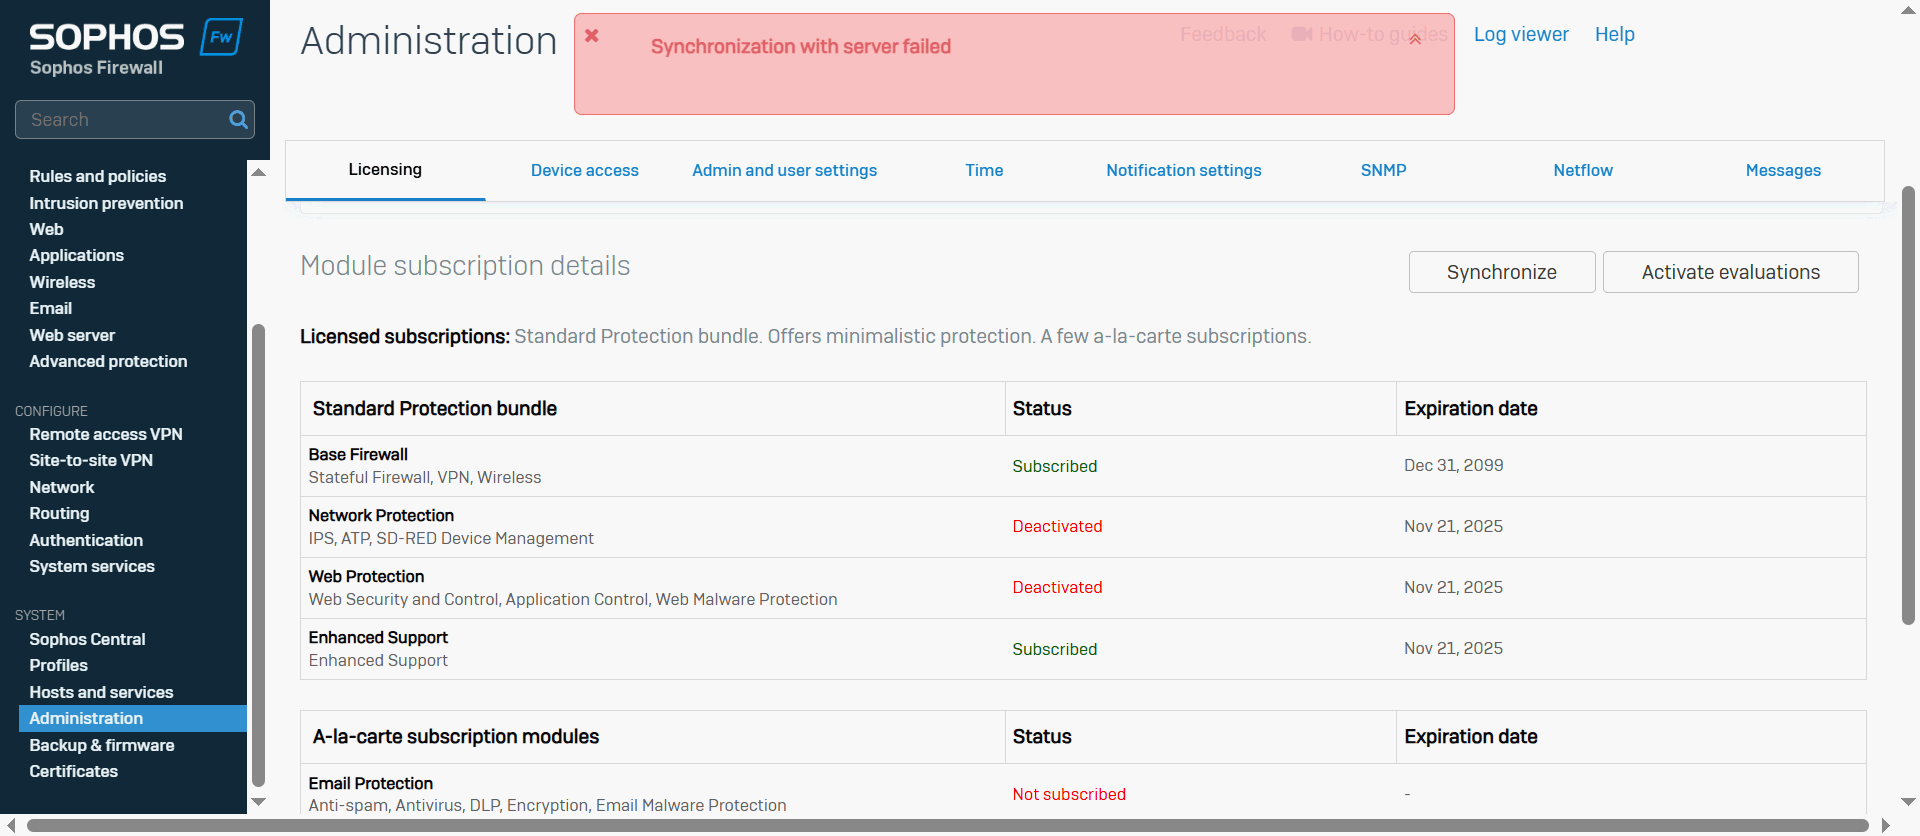Click the Sophos Firewall logo
The width and height of the screenshot is (1920, 836).
point(135,48)
